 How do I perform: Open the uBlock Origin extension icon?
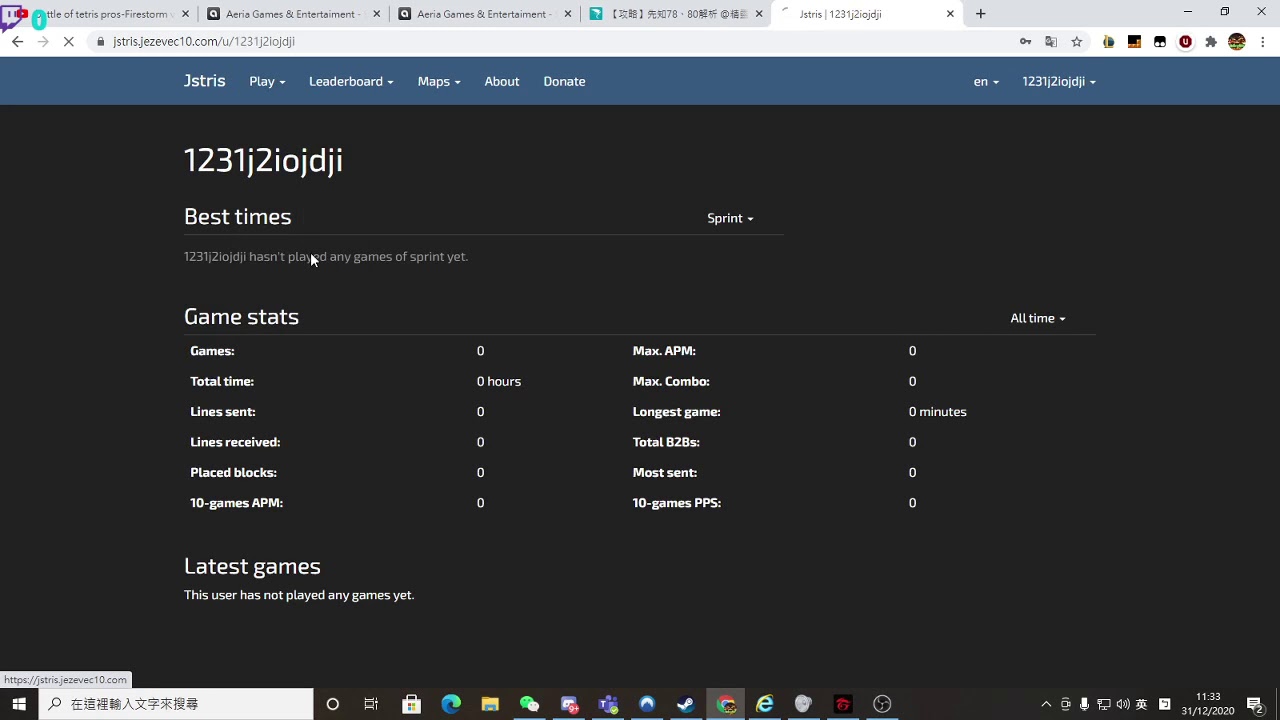coord(1185,41)
